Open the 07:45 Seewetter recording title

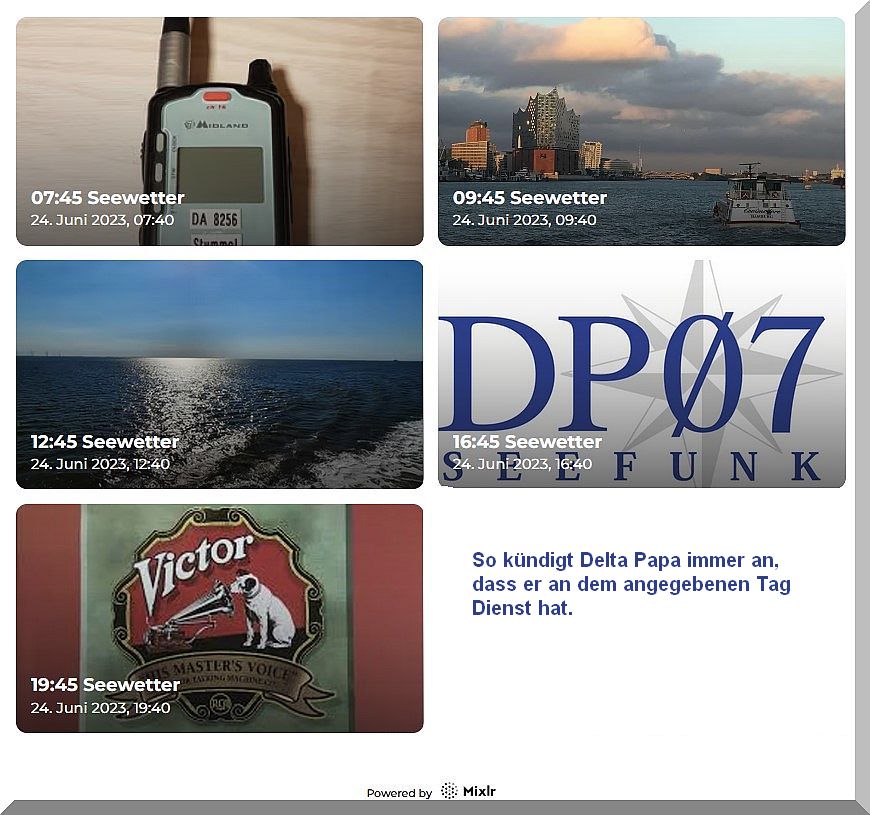[x=107, y=198]
